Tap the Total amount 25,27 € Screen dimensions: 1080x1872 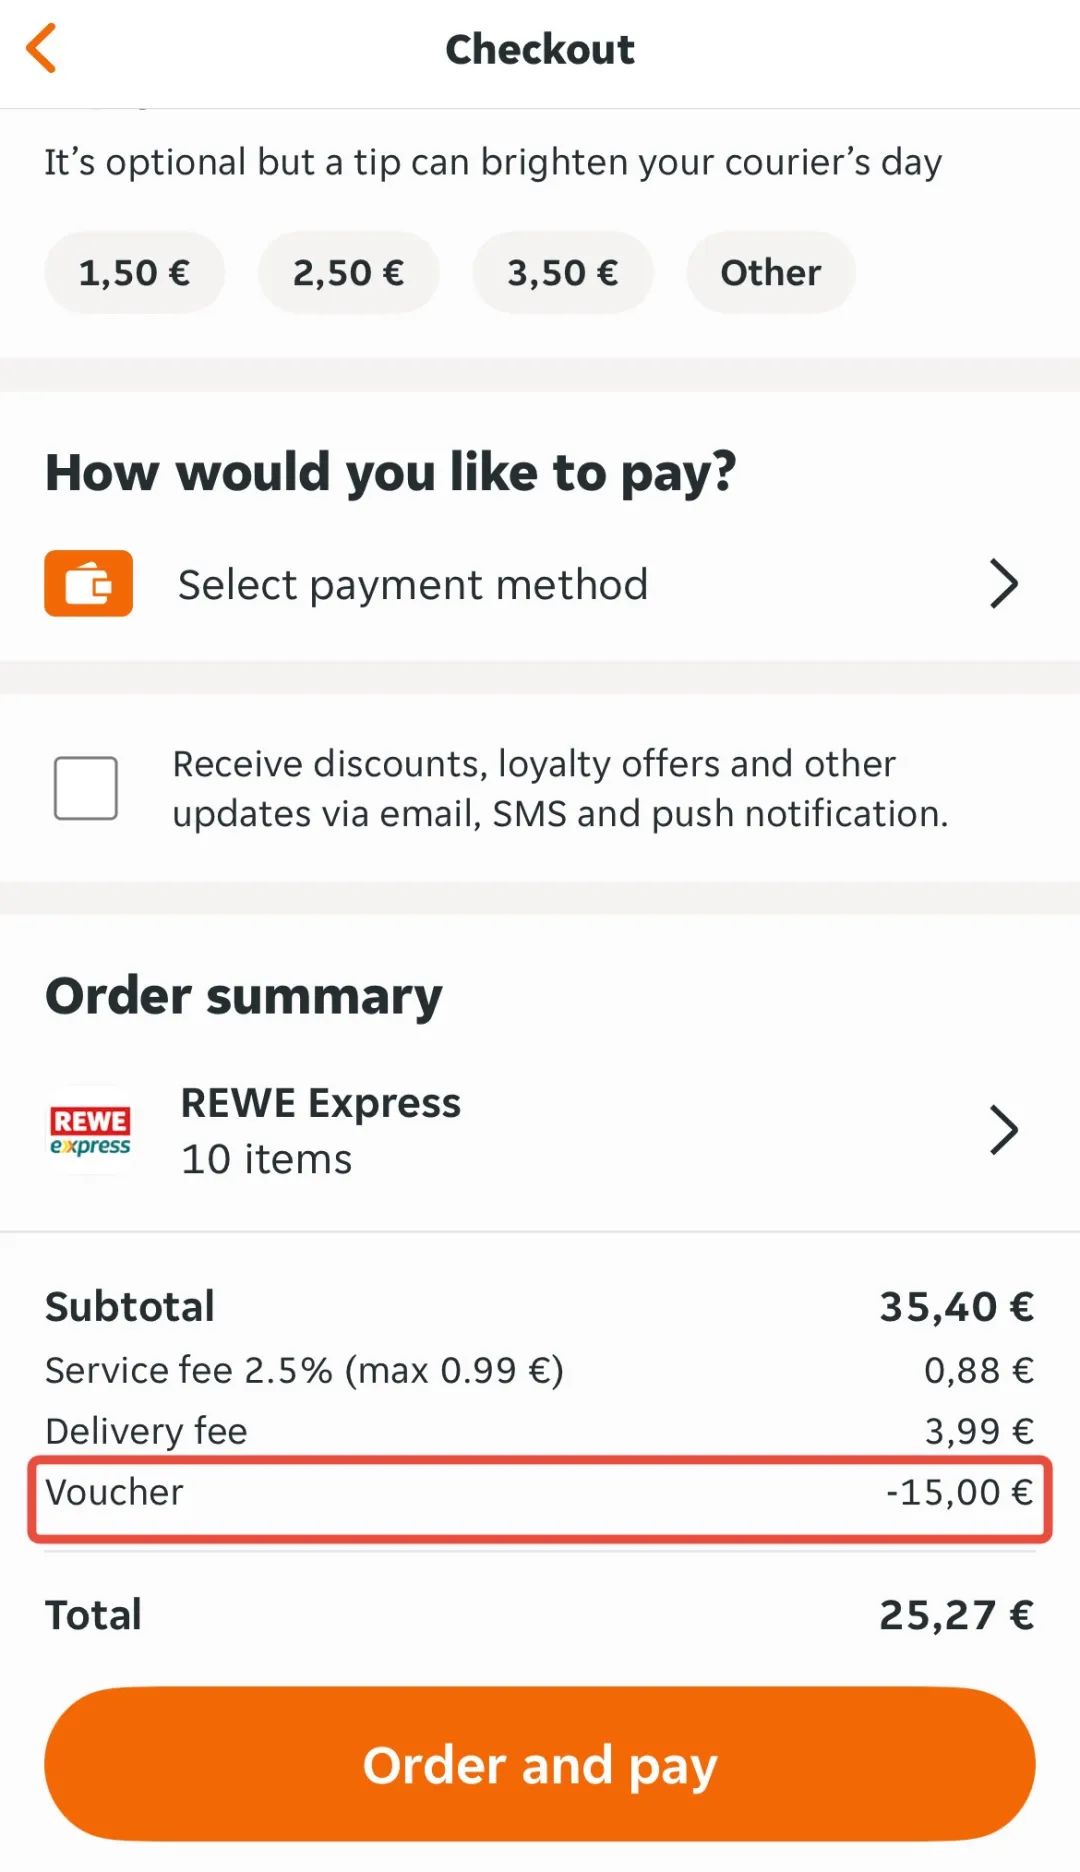tap(956, 1615)
